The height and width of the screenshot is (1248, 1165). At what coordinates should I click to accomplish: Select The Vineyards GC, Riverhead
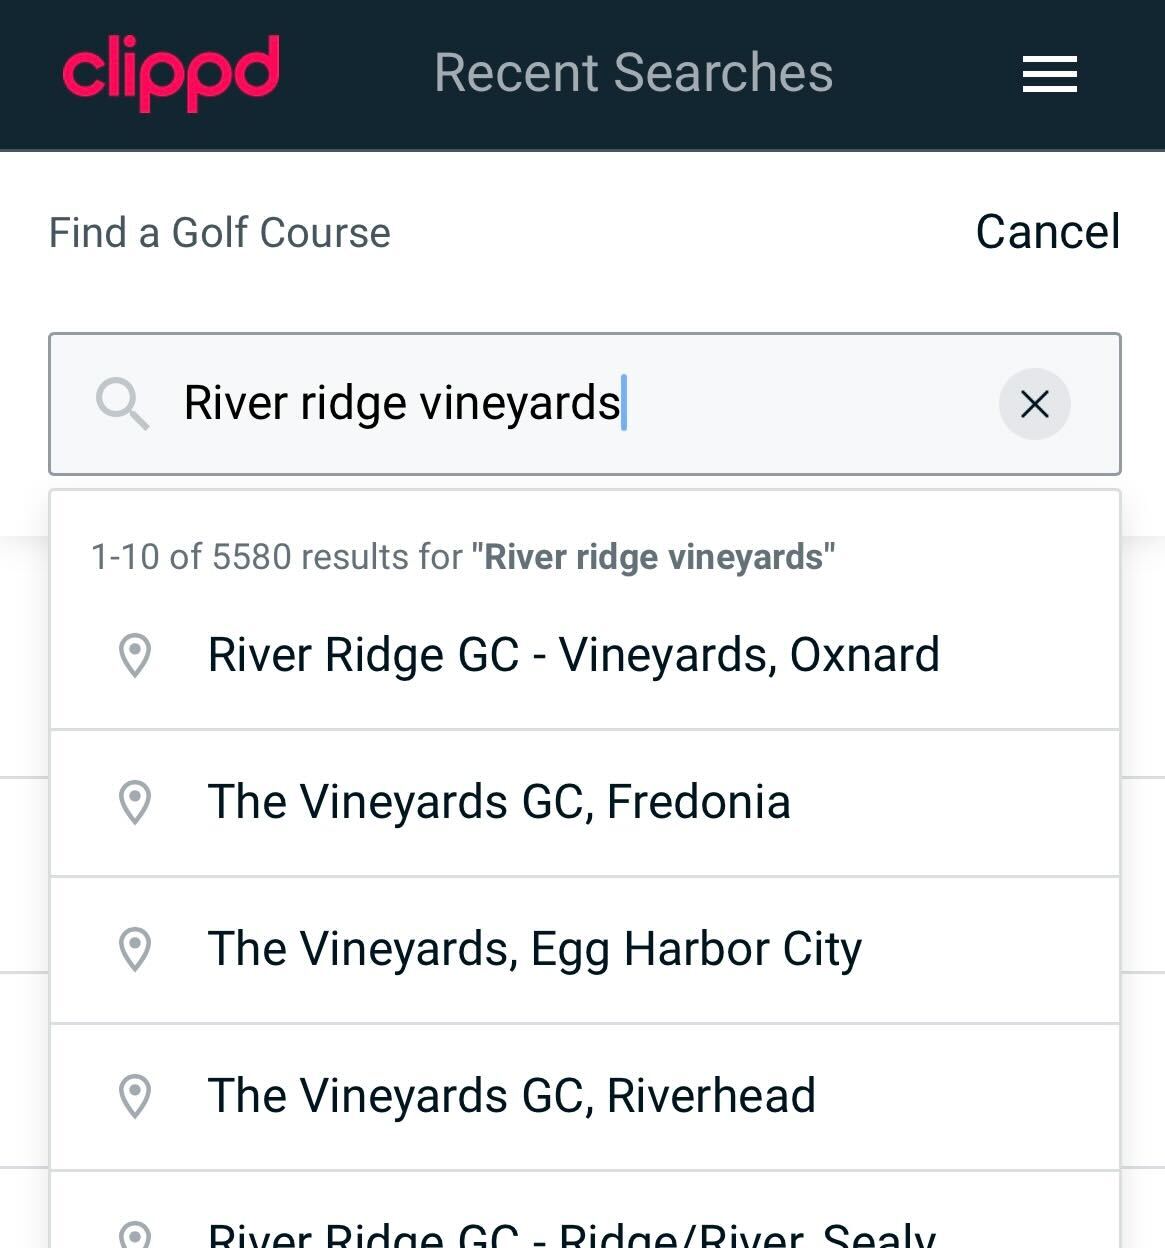[x=511, y=1096]
